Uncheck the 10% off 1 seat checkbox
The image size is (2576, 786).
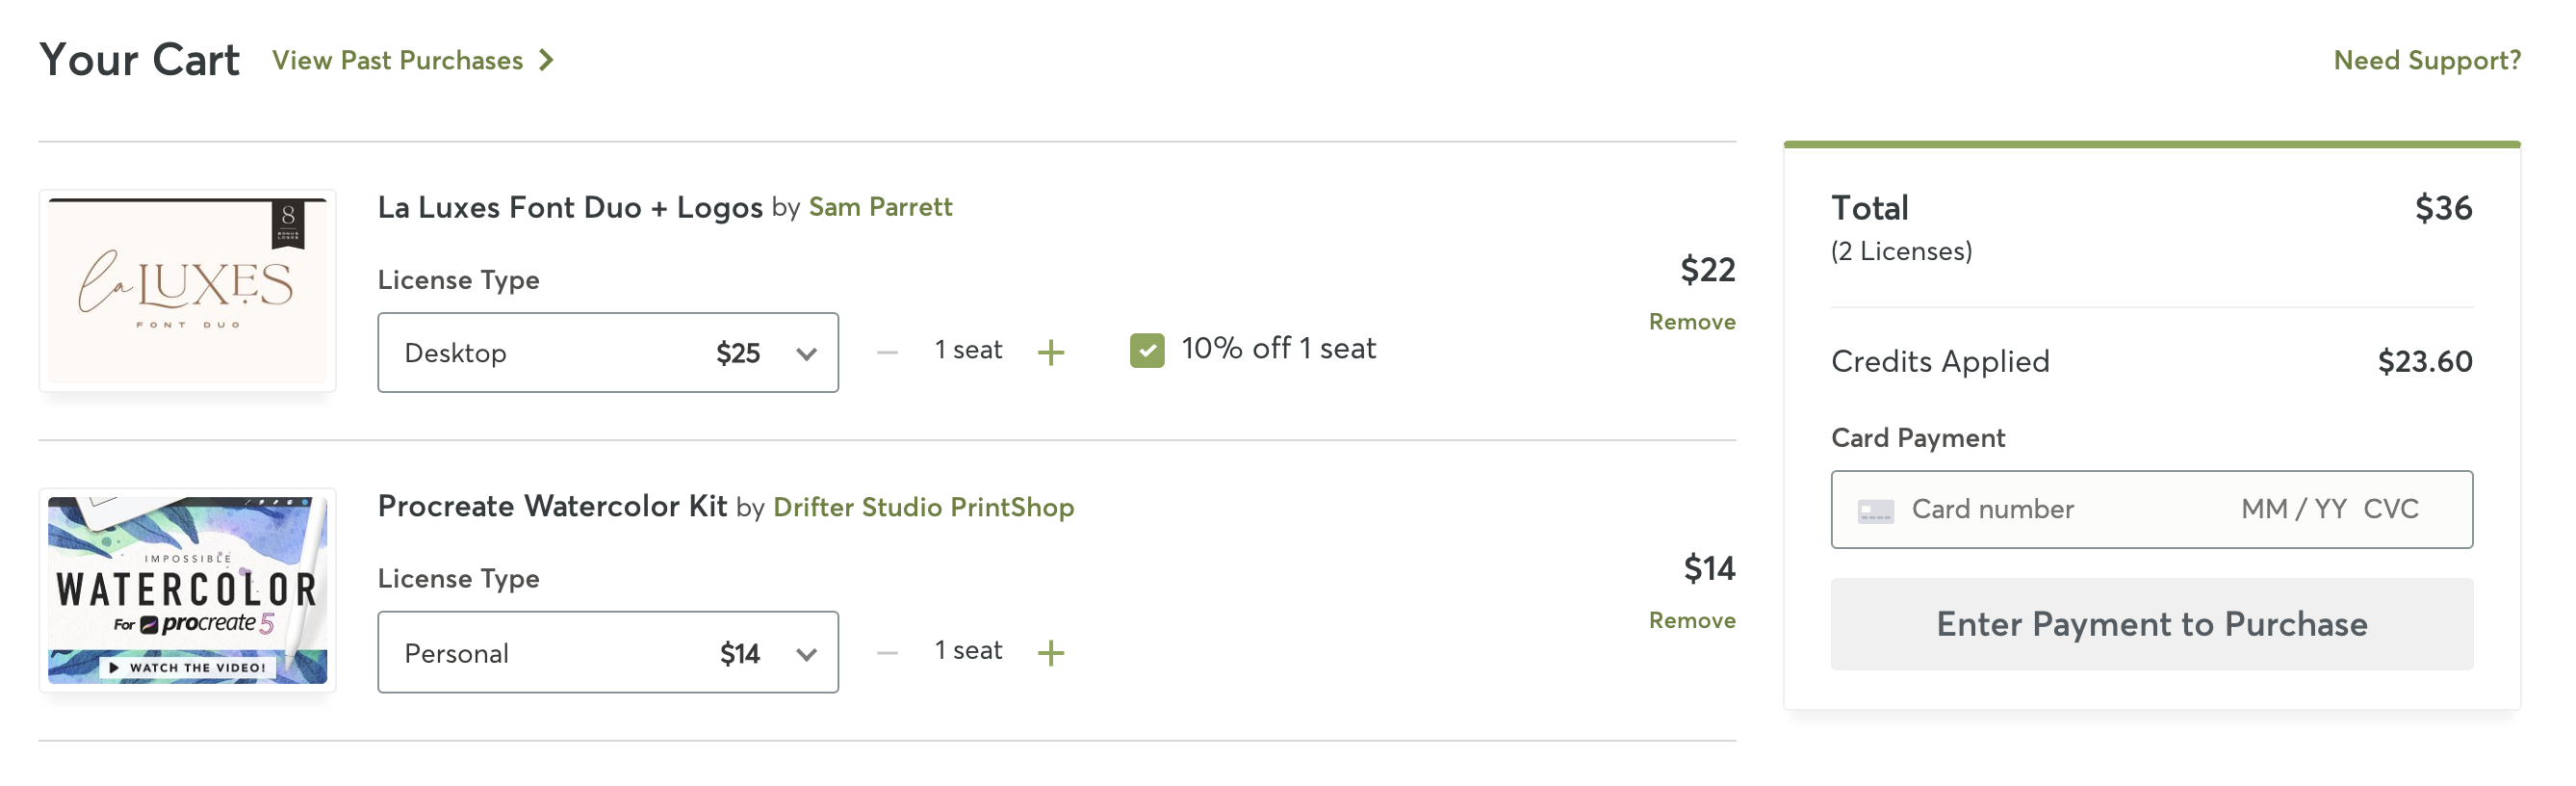[1147, 350]
